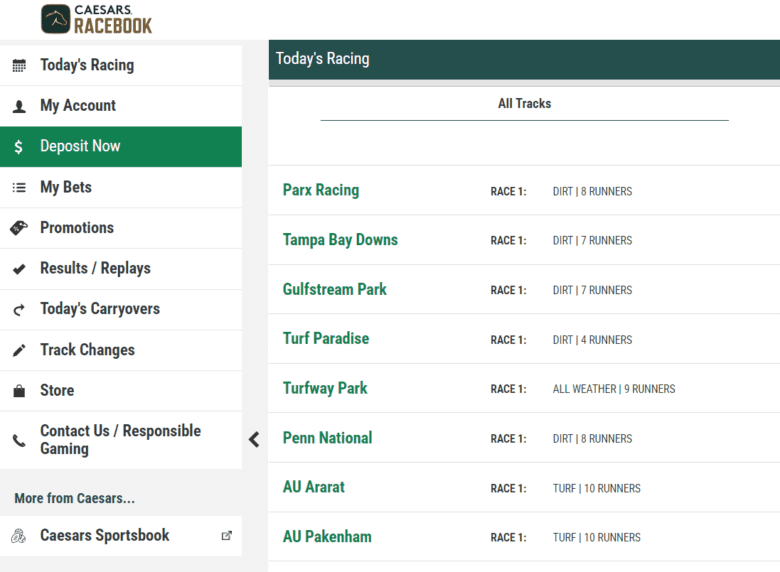This screenshot has height=572, width=780.
Task: Click RACE 1 label in Turfway Park row
Action: coord(508,389)
